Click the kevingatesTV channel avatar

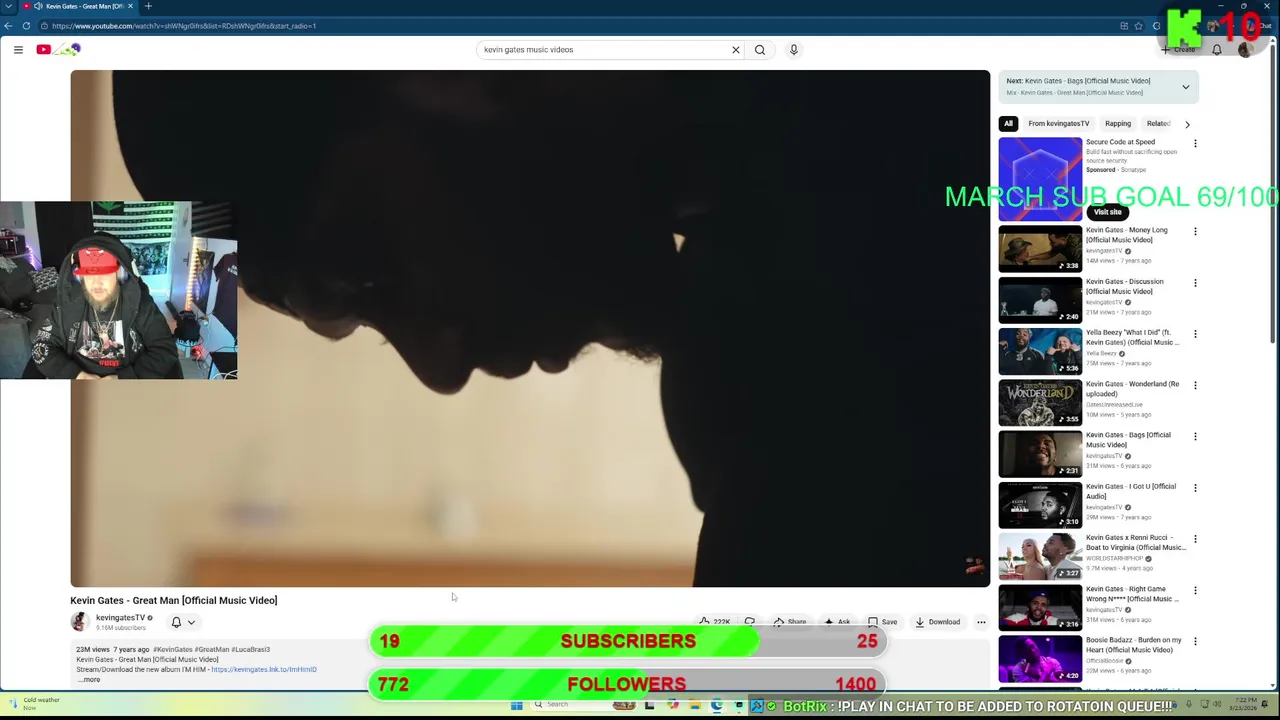click(80, 622)
